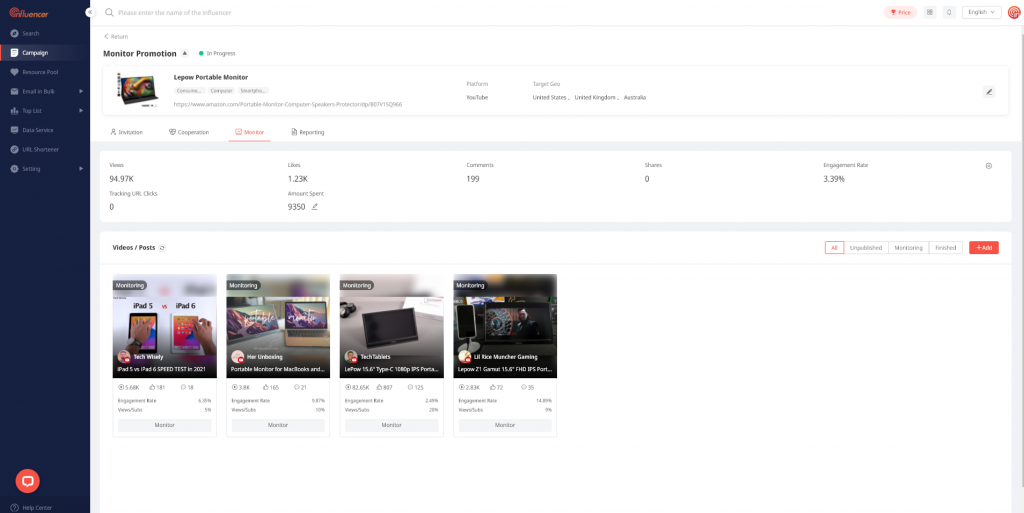
Task: Open the grid apps icon in the header
Action: pos(930,12)
